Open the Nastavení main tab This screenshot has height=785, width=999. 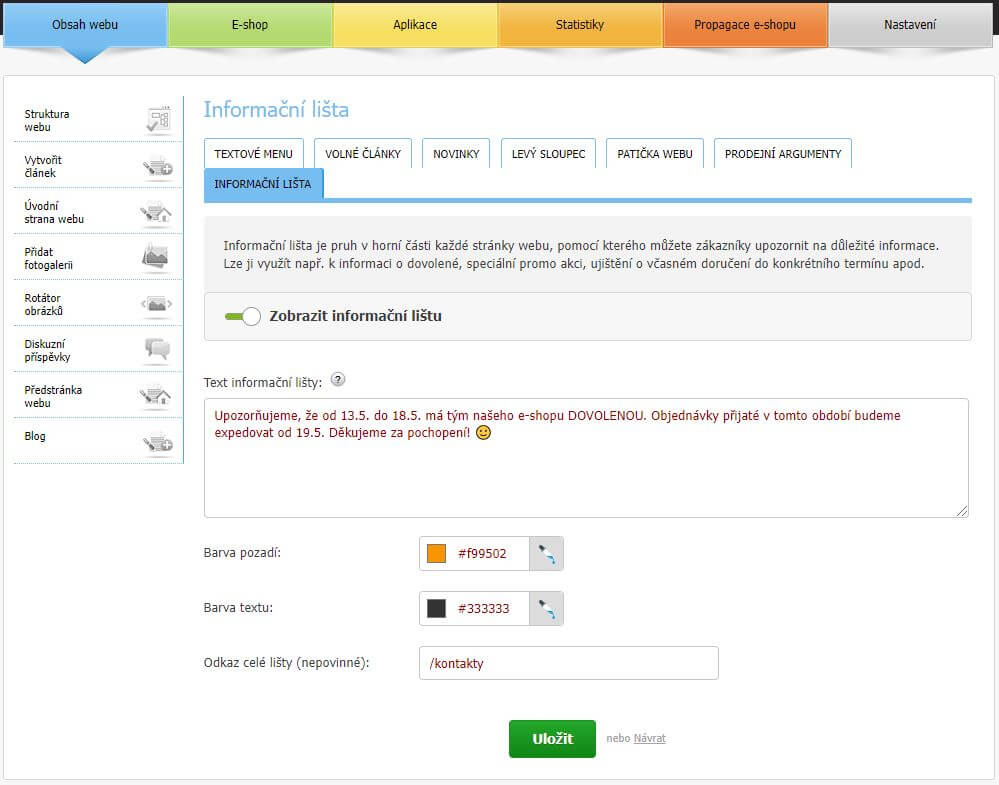910,25
